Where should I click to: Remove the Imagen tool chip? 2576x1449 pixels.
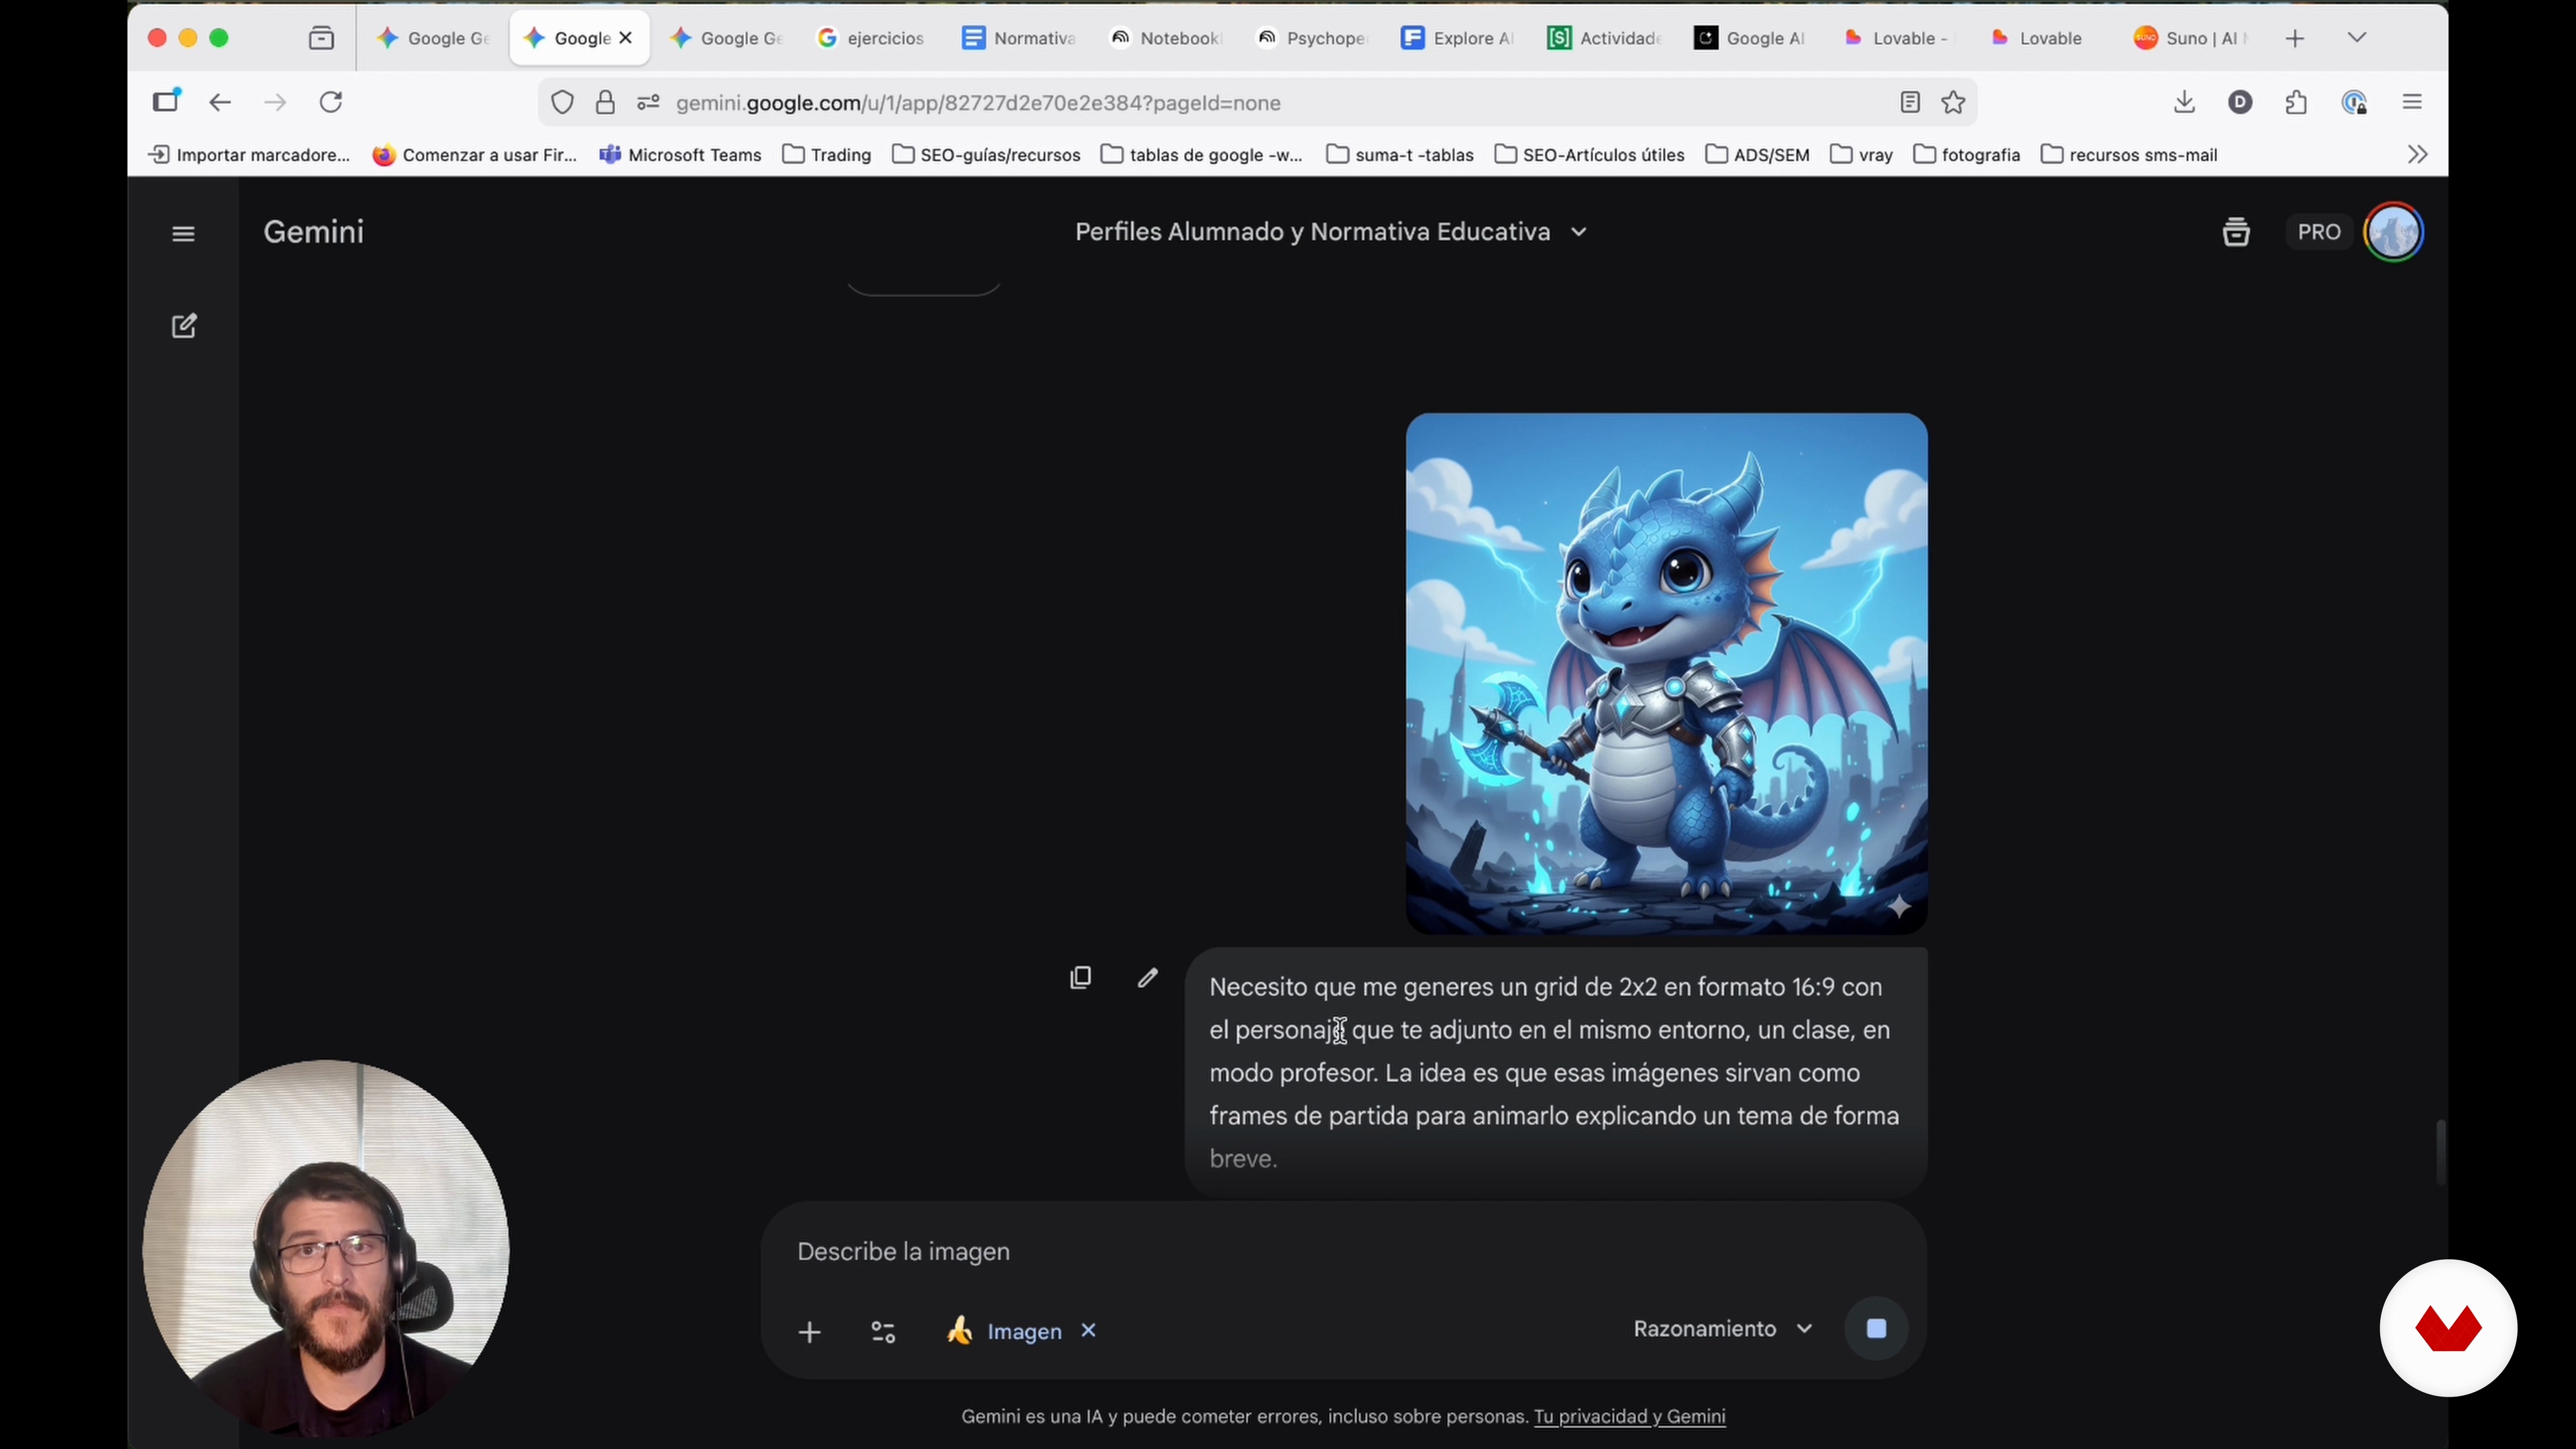1089,1330
